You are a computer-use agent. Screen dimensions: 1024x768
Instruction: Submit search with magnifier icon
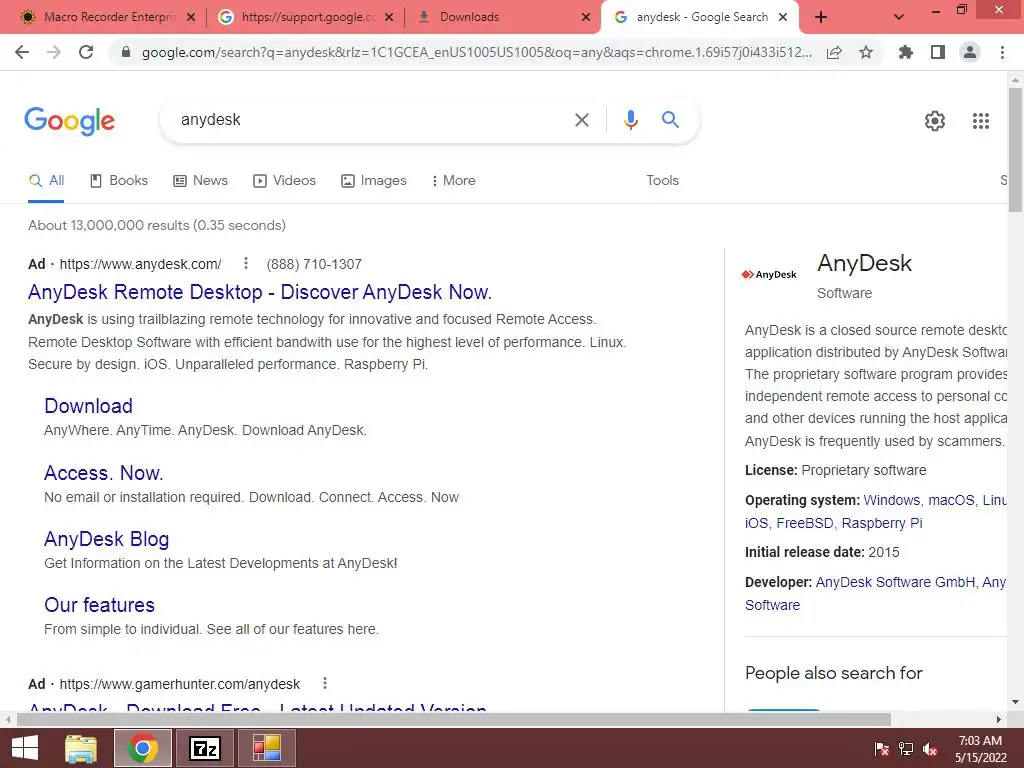670,120
